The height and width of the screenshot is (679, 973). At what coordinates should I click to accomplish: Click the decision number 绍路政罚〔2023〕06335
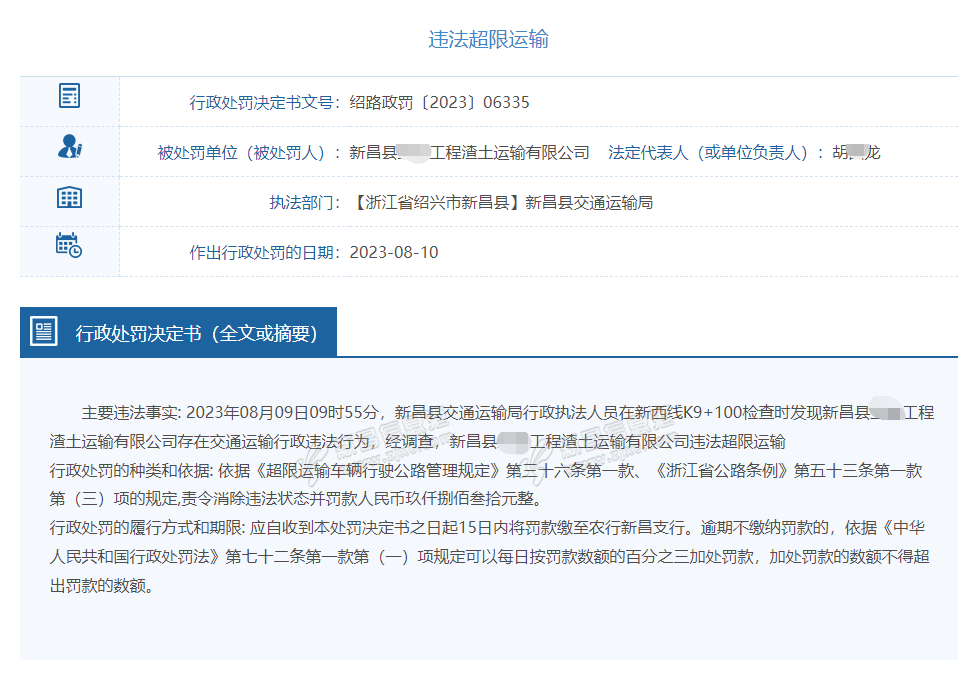[x=439, y=102]
